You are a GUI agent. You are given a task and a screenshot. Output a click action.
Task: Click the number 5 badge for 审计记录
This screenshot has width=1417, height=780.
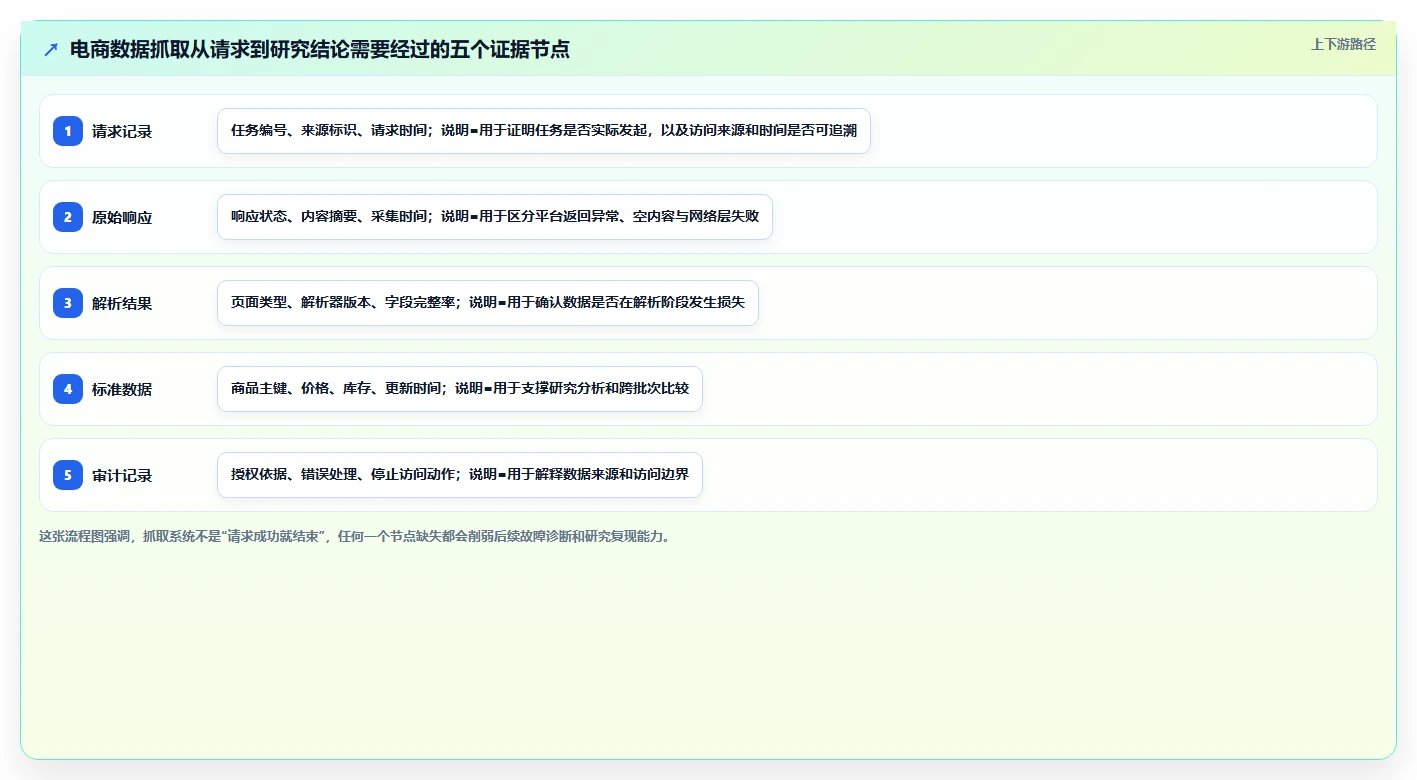pyautogui.click(x=68, y=475)
